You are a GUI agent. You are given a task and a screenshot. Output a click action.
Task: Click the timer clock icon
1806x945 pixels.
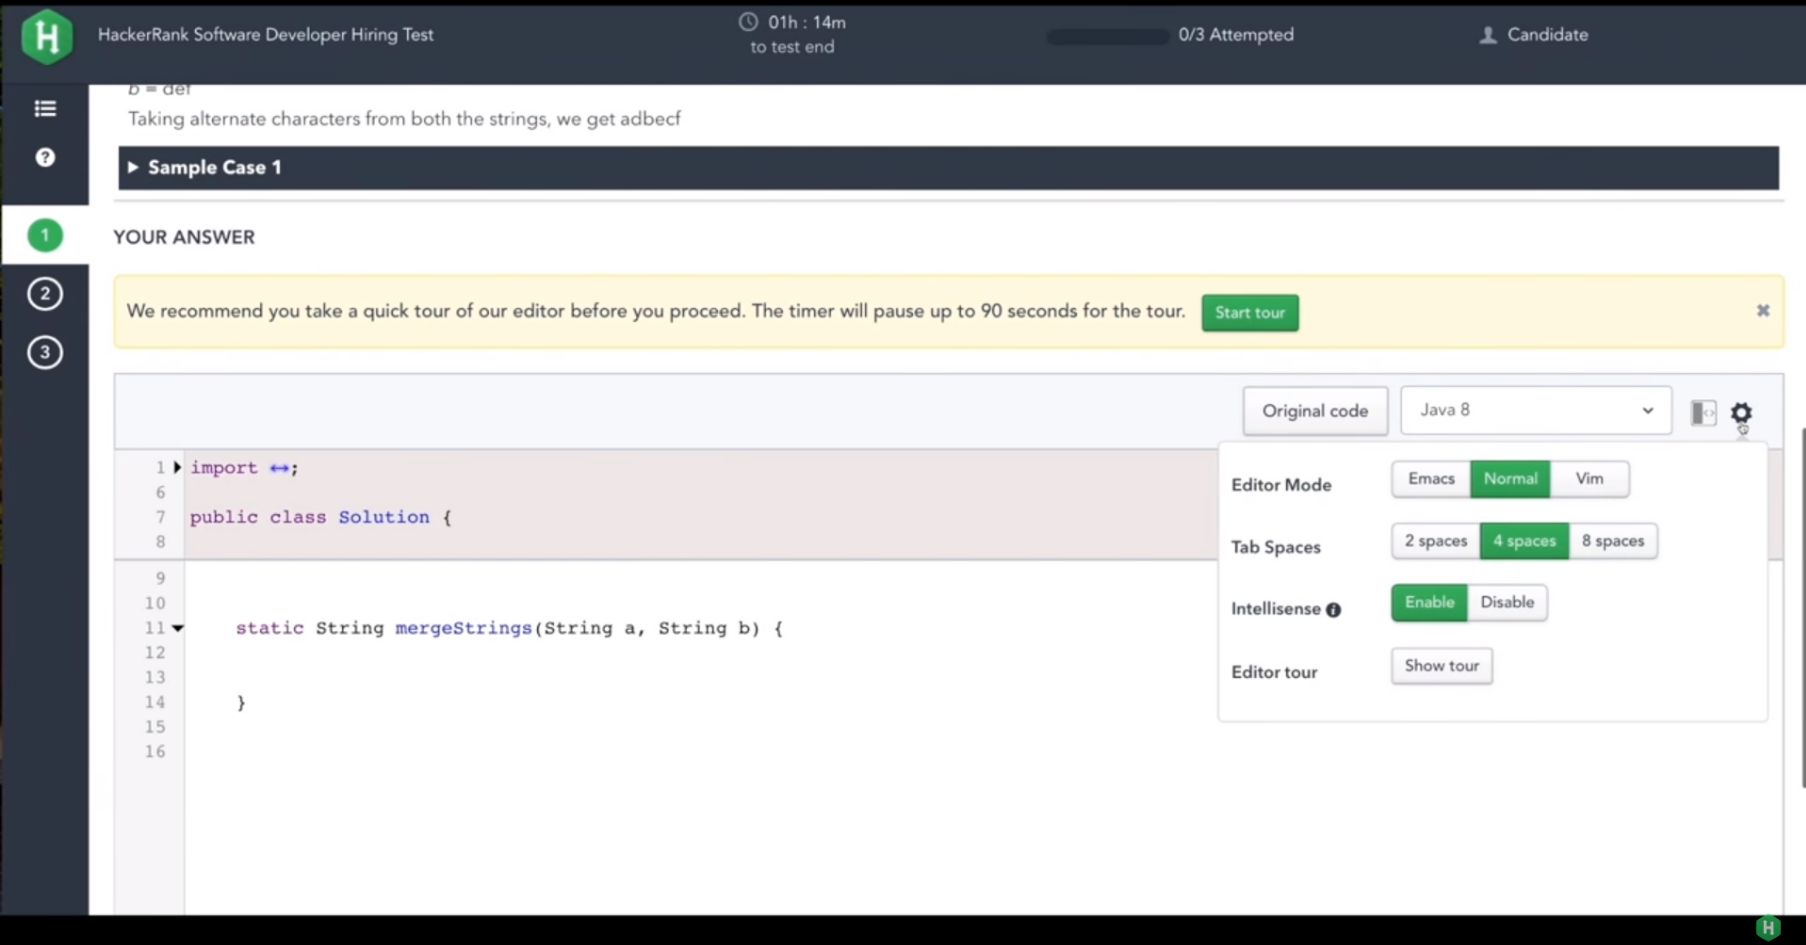tap(748, 21)
